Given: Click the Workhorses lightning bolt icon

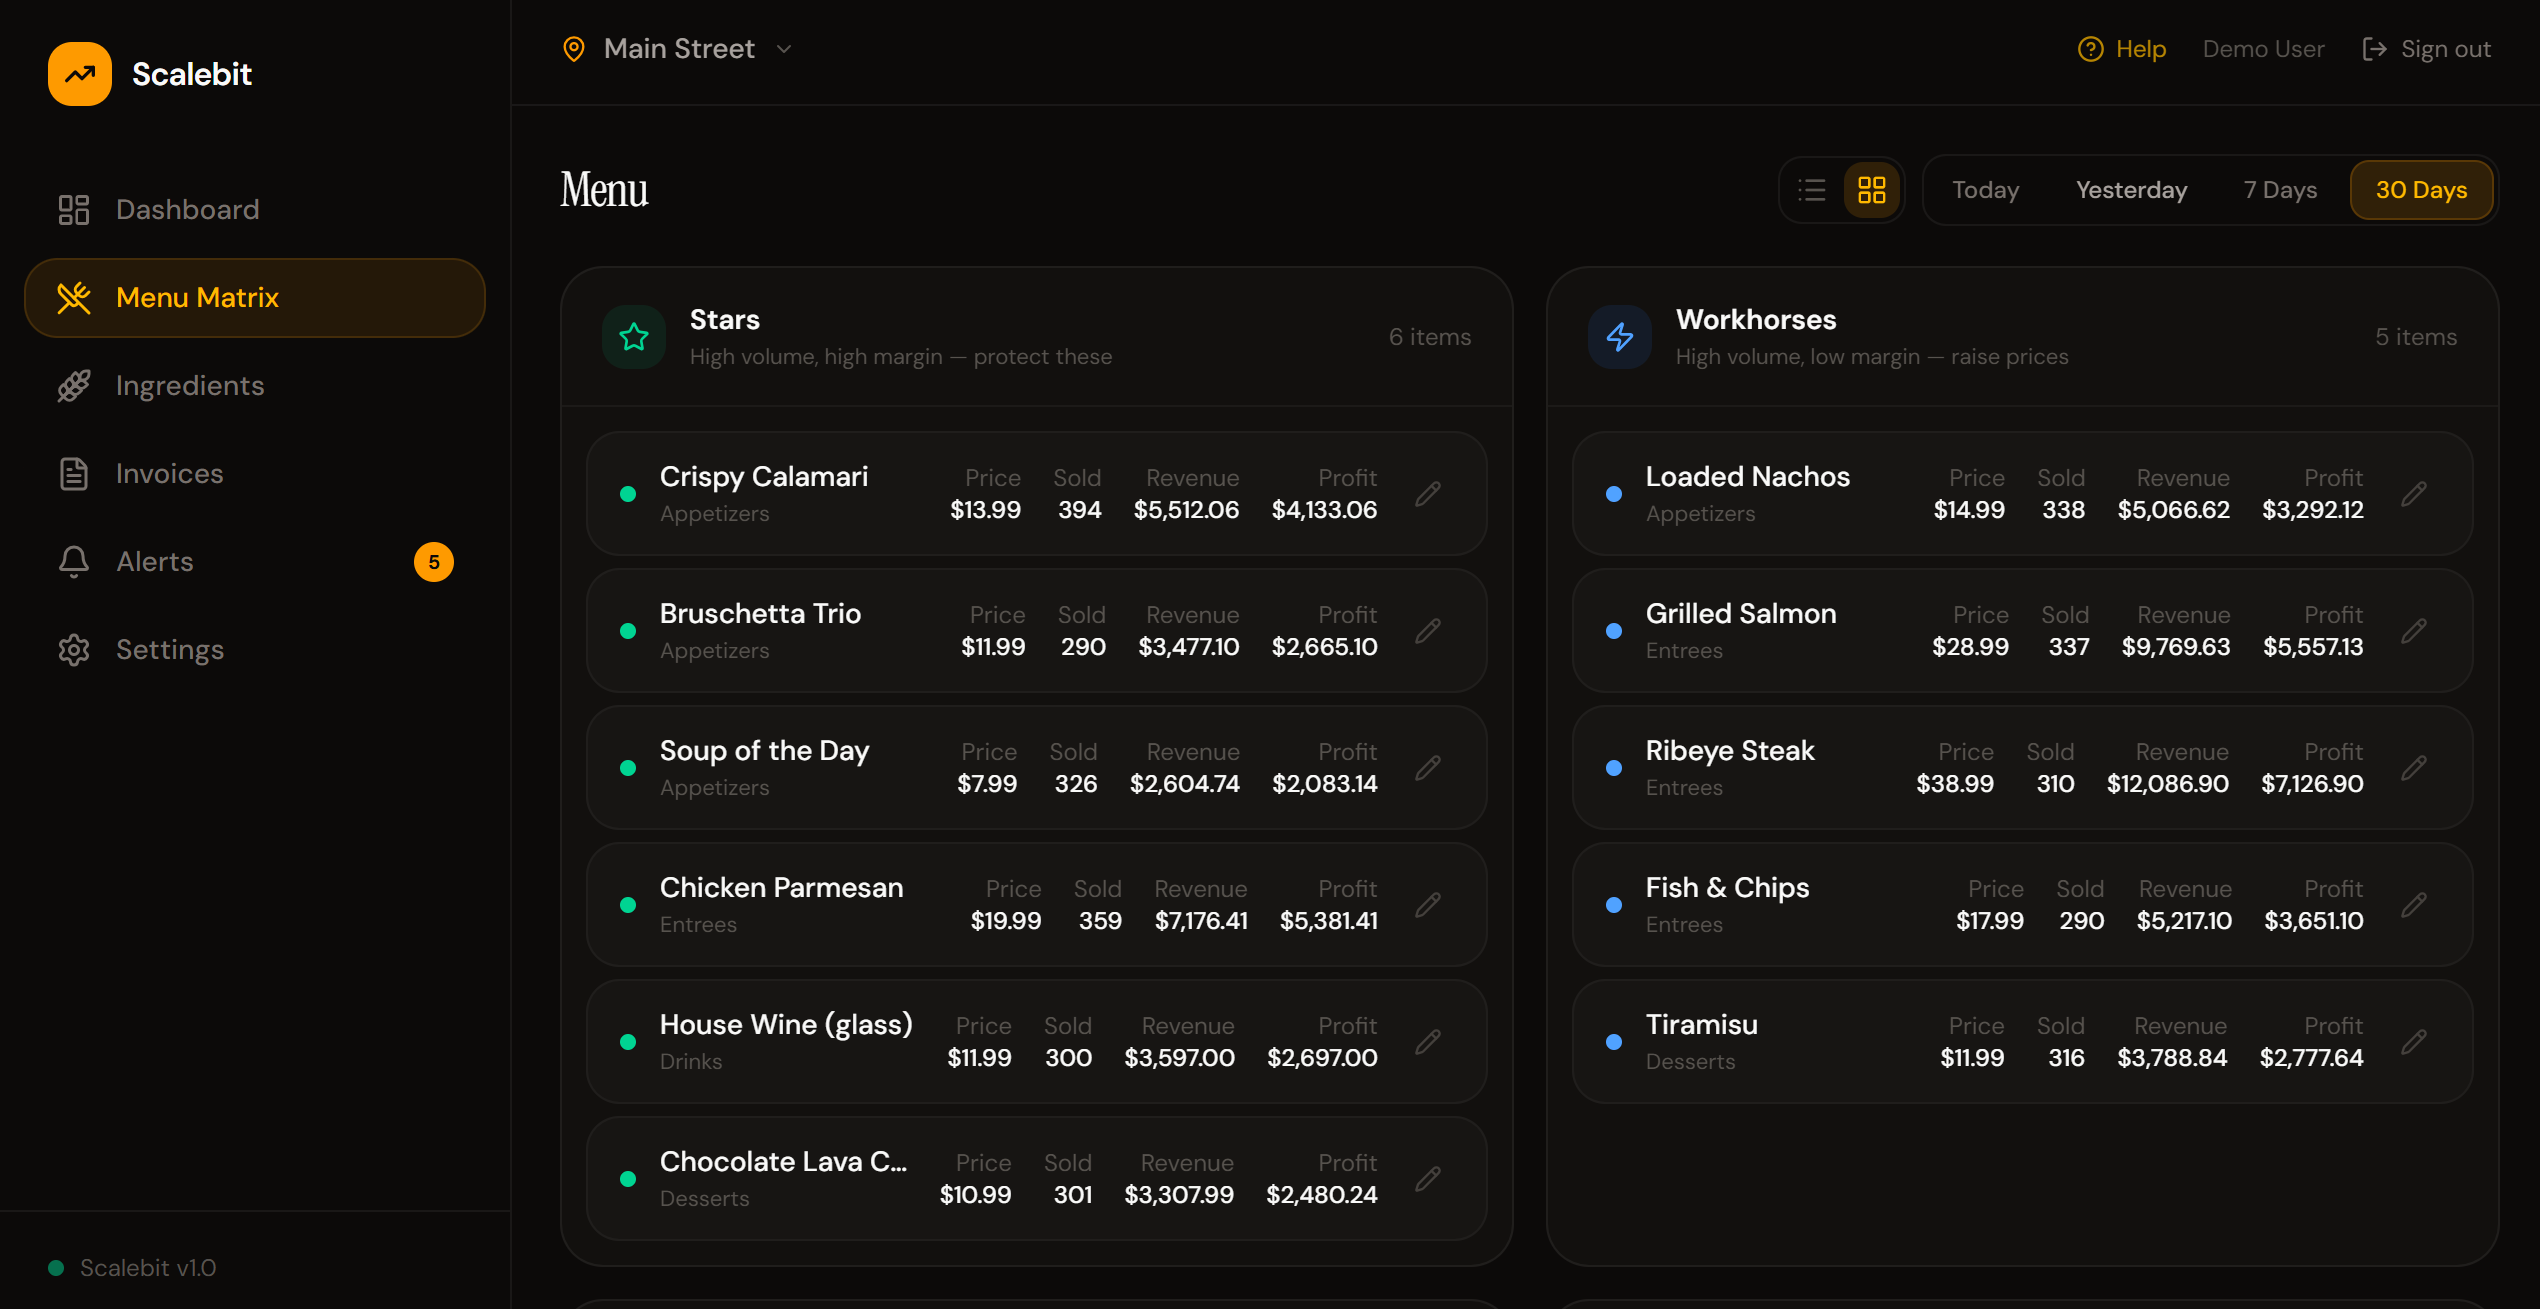Looking at the screenshot, I should 1620,337.
